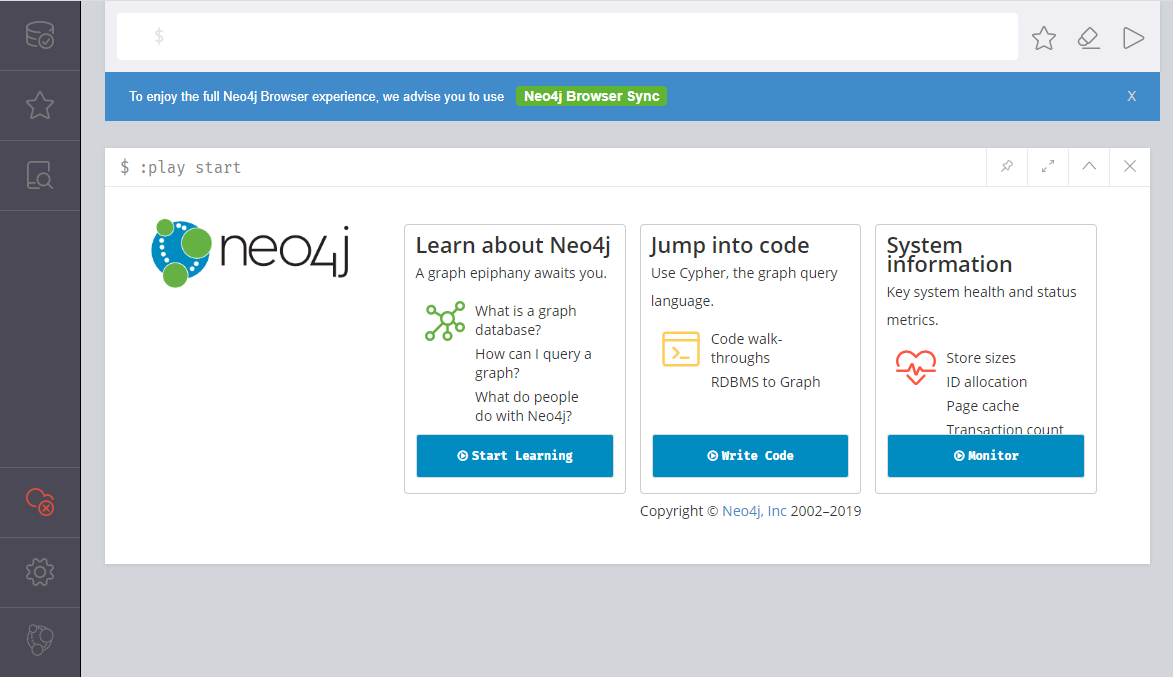Open the Cloud Browser Sync sidebar icon
Viewport: 1173px width, 677px height.
click(40, 502)
